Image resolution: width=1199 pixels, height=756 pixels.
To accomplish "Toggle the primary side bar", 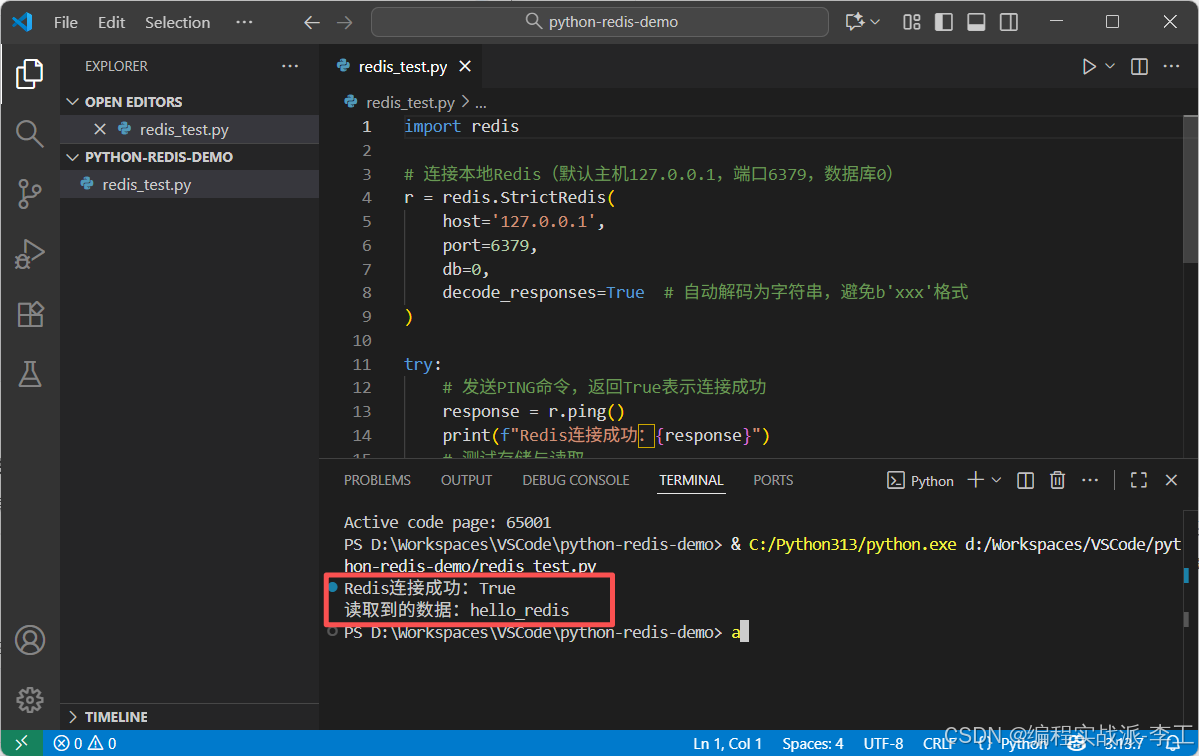I will [x=944, y=22].
